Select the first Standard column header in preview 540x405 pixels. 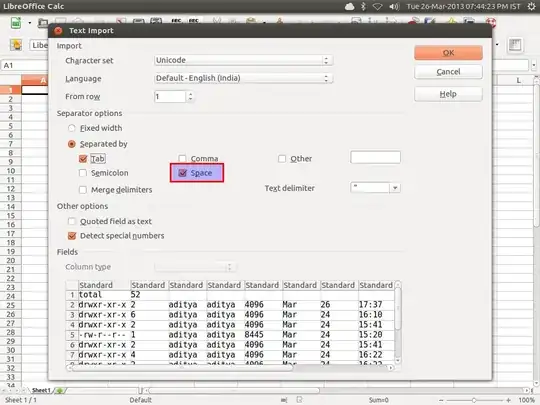[x=104, y=285]
